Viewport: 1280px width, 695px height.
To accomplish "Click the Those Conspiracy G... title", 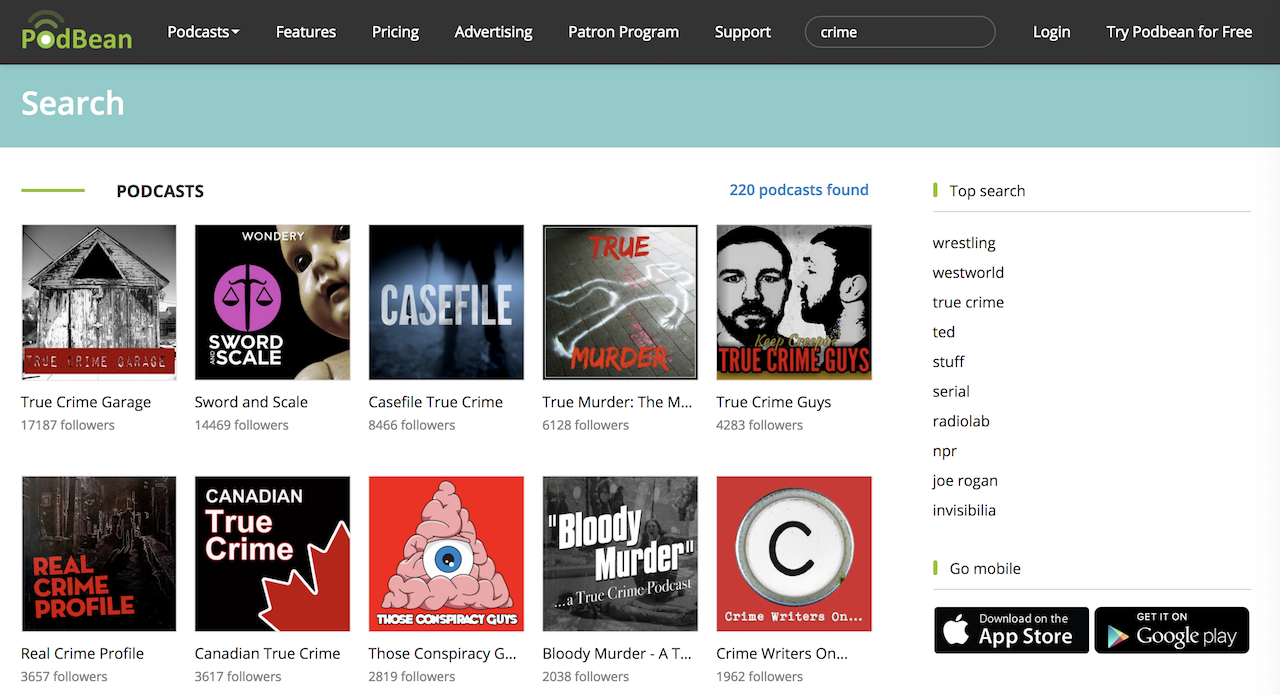I will click(x=442, y=654).
